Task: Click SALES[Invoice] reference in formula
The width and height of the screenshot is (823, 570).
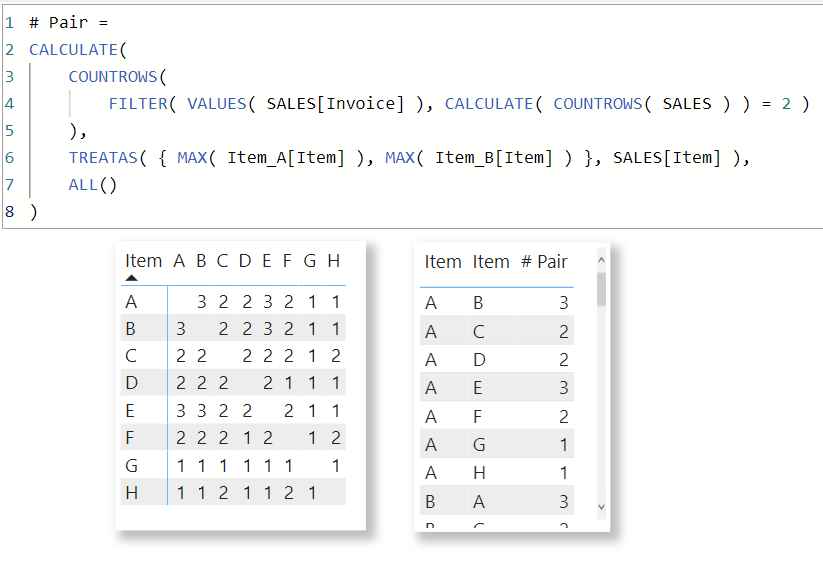Action: [x=335, y=104]
